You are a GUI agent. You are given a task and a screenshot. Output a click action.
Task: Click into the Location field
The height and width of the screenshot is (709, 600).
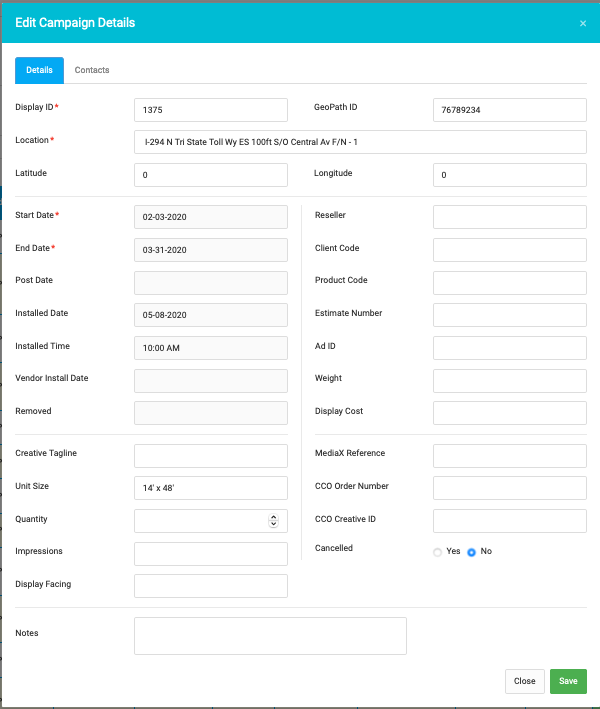click(360, 142)
